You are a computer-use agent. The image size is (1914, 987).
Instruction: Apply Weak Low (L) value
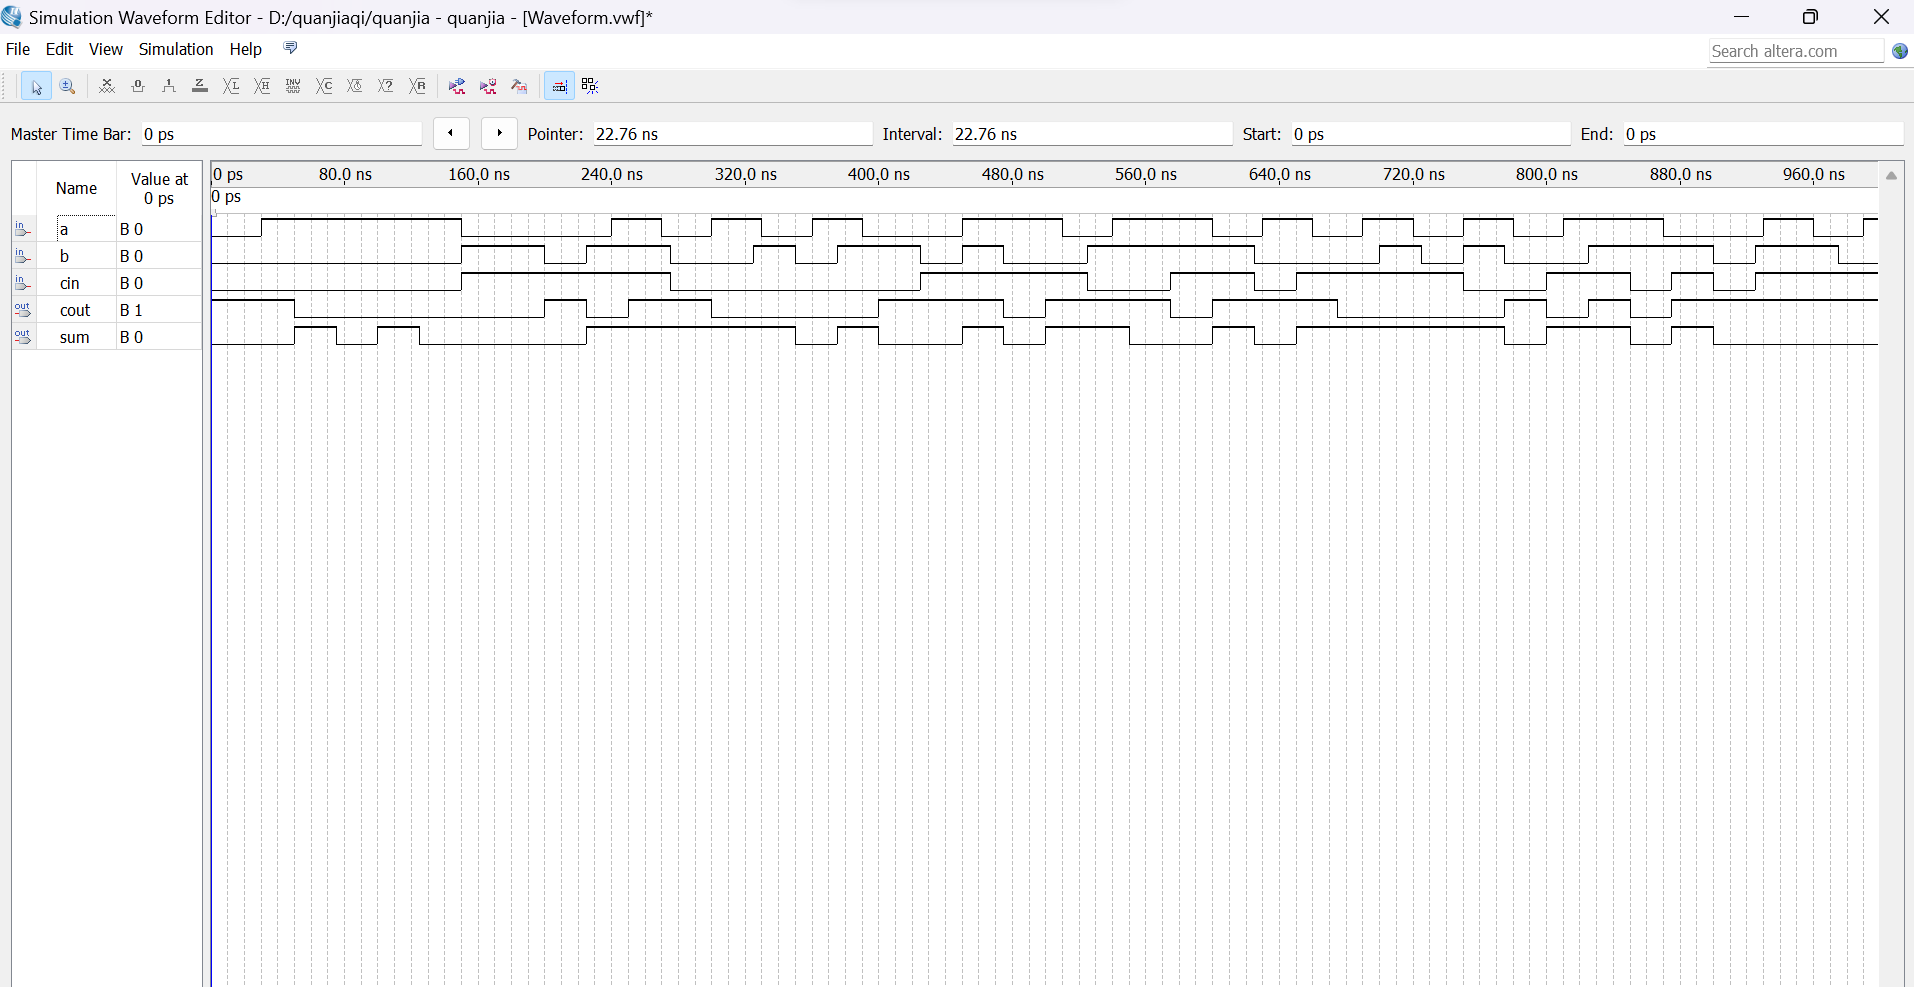coord(231,86)
